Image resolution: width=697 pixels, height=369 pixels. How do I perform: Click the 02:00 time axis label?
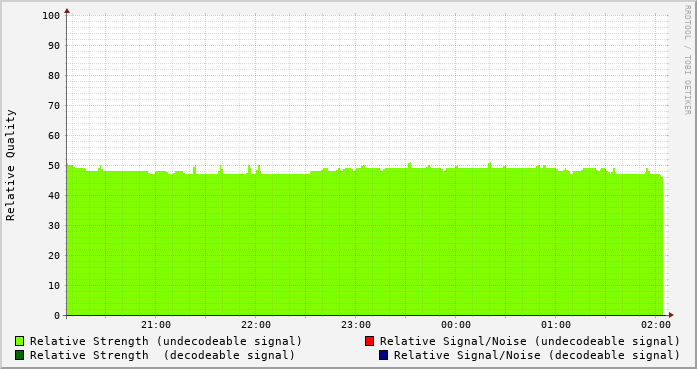656,325
